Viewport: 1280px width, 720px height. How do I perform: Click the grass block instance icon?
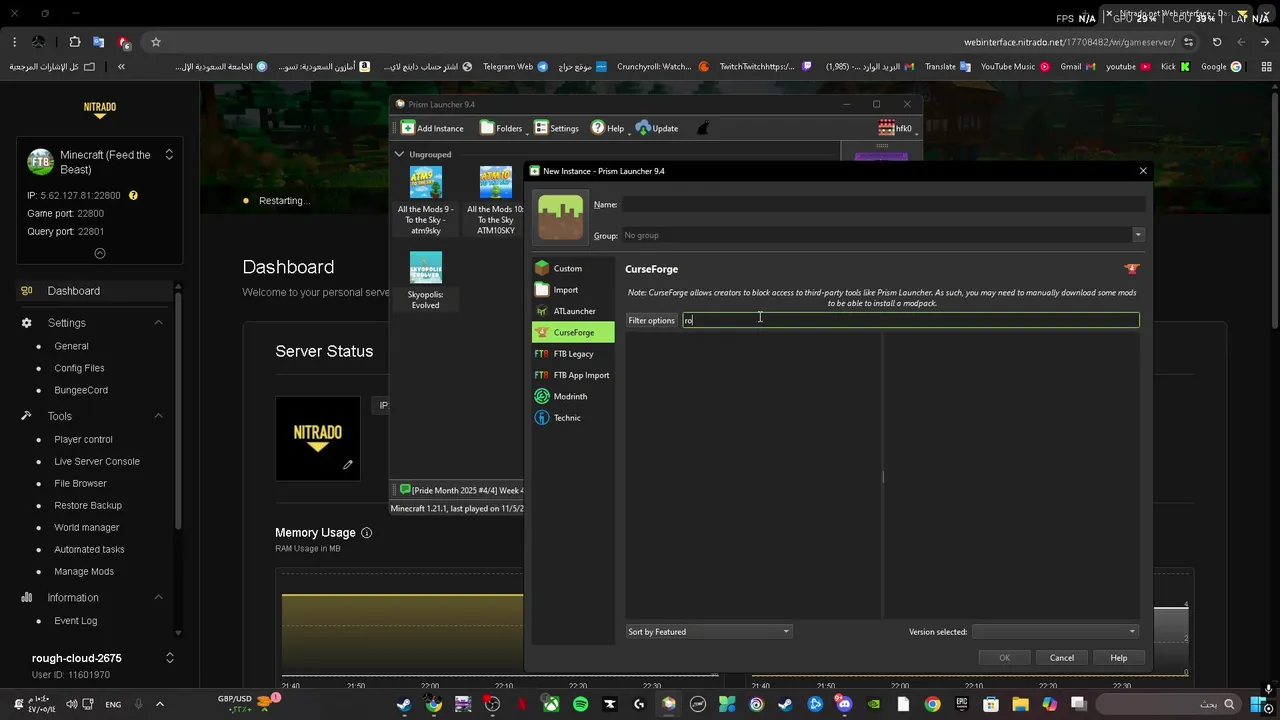click(x=560, y=218)
